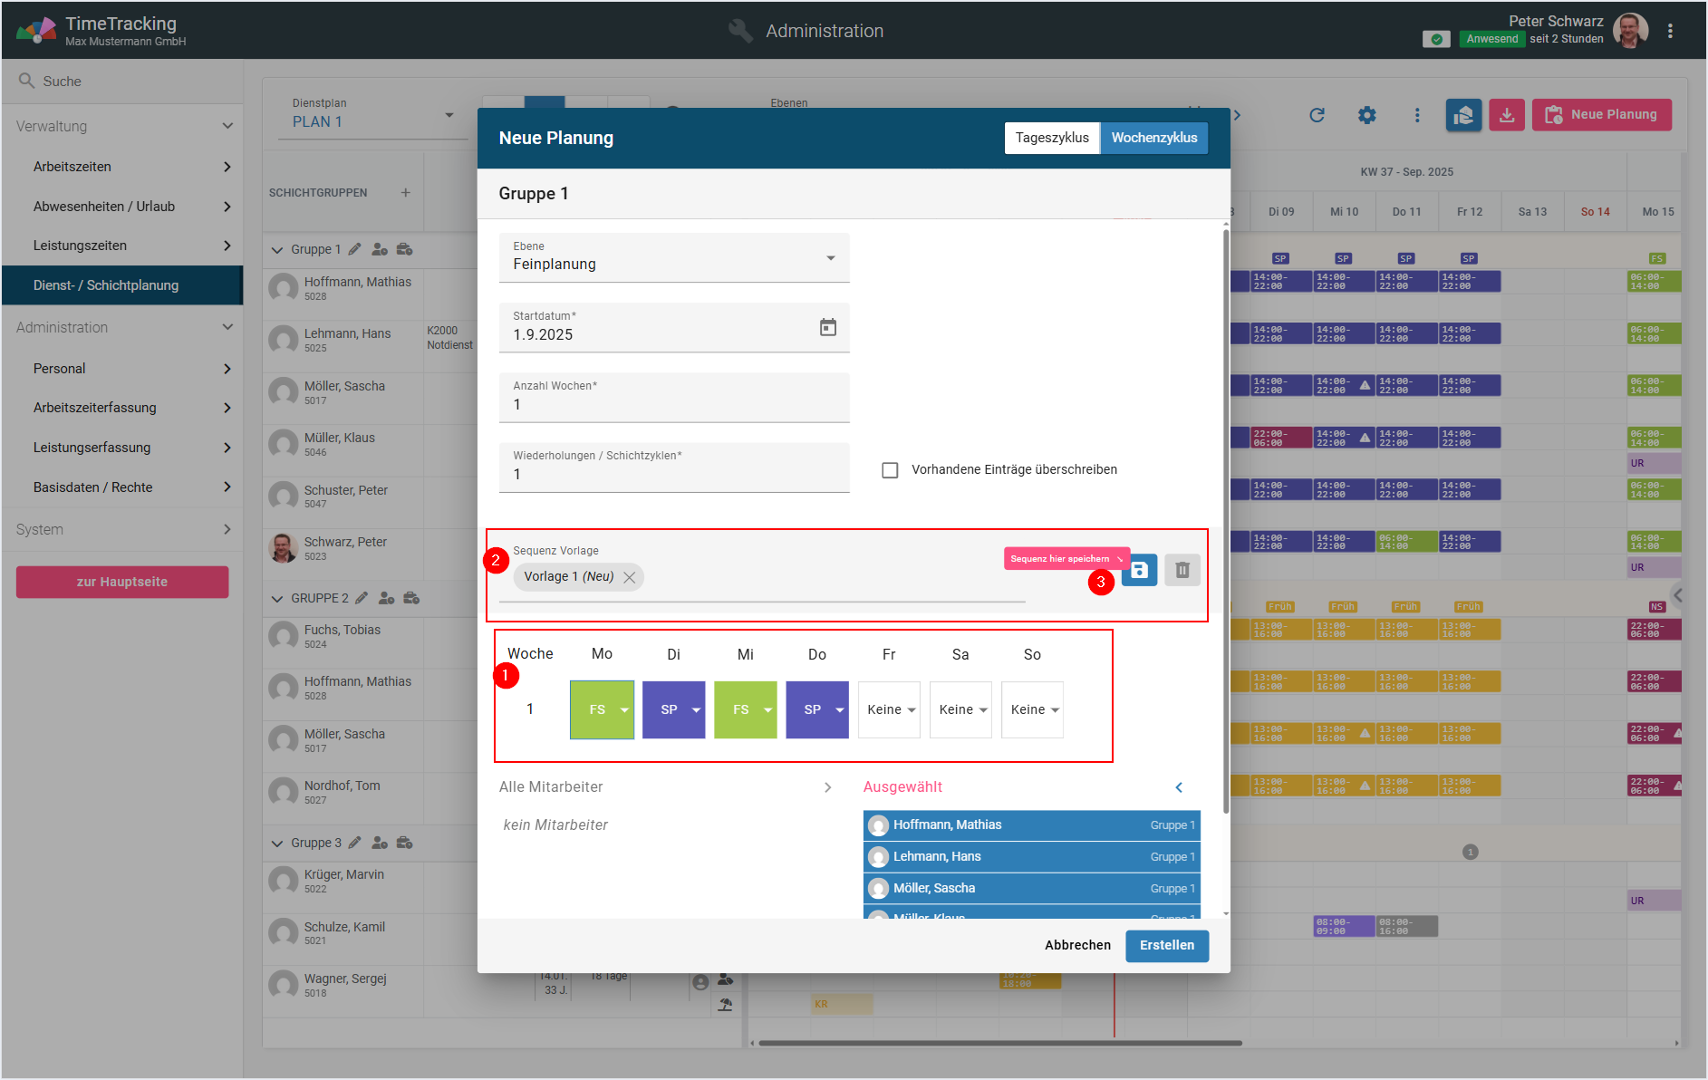This screenshot has height=1080, width=1708.
Task: Click the red download icon button
Action: (x=1506, y=115)
